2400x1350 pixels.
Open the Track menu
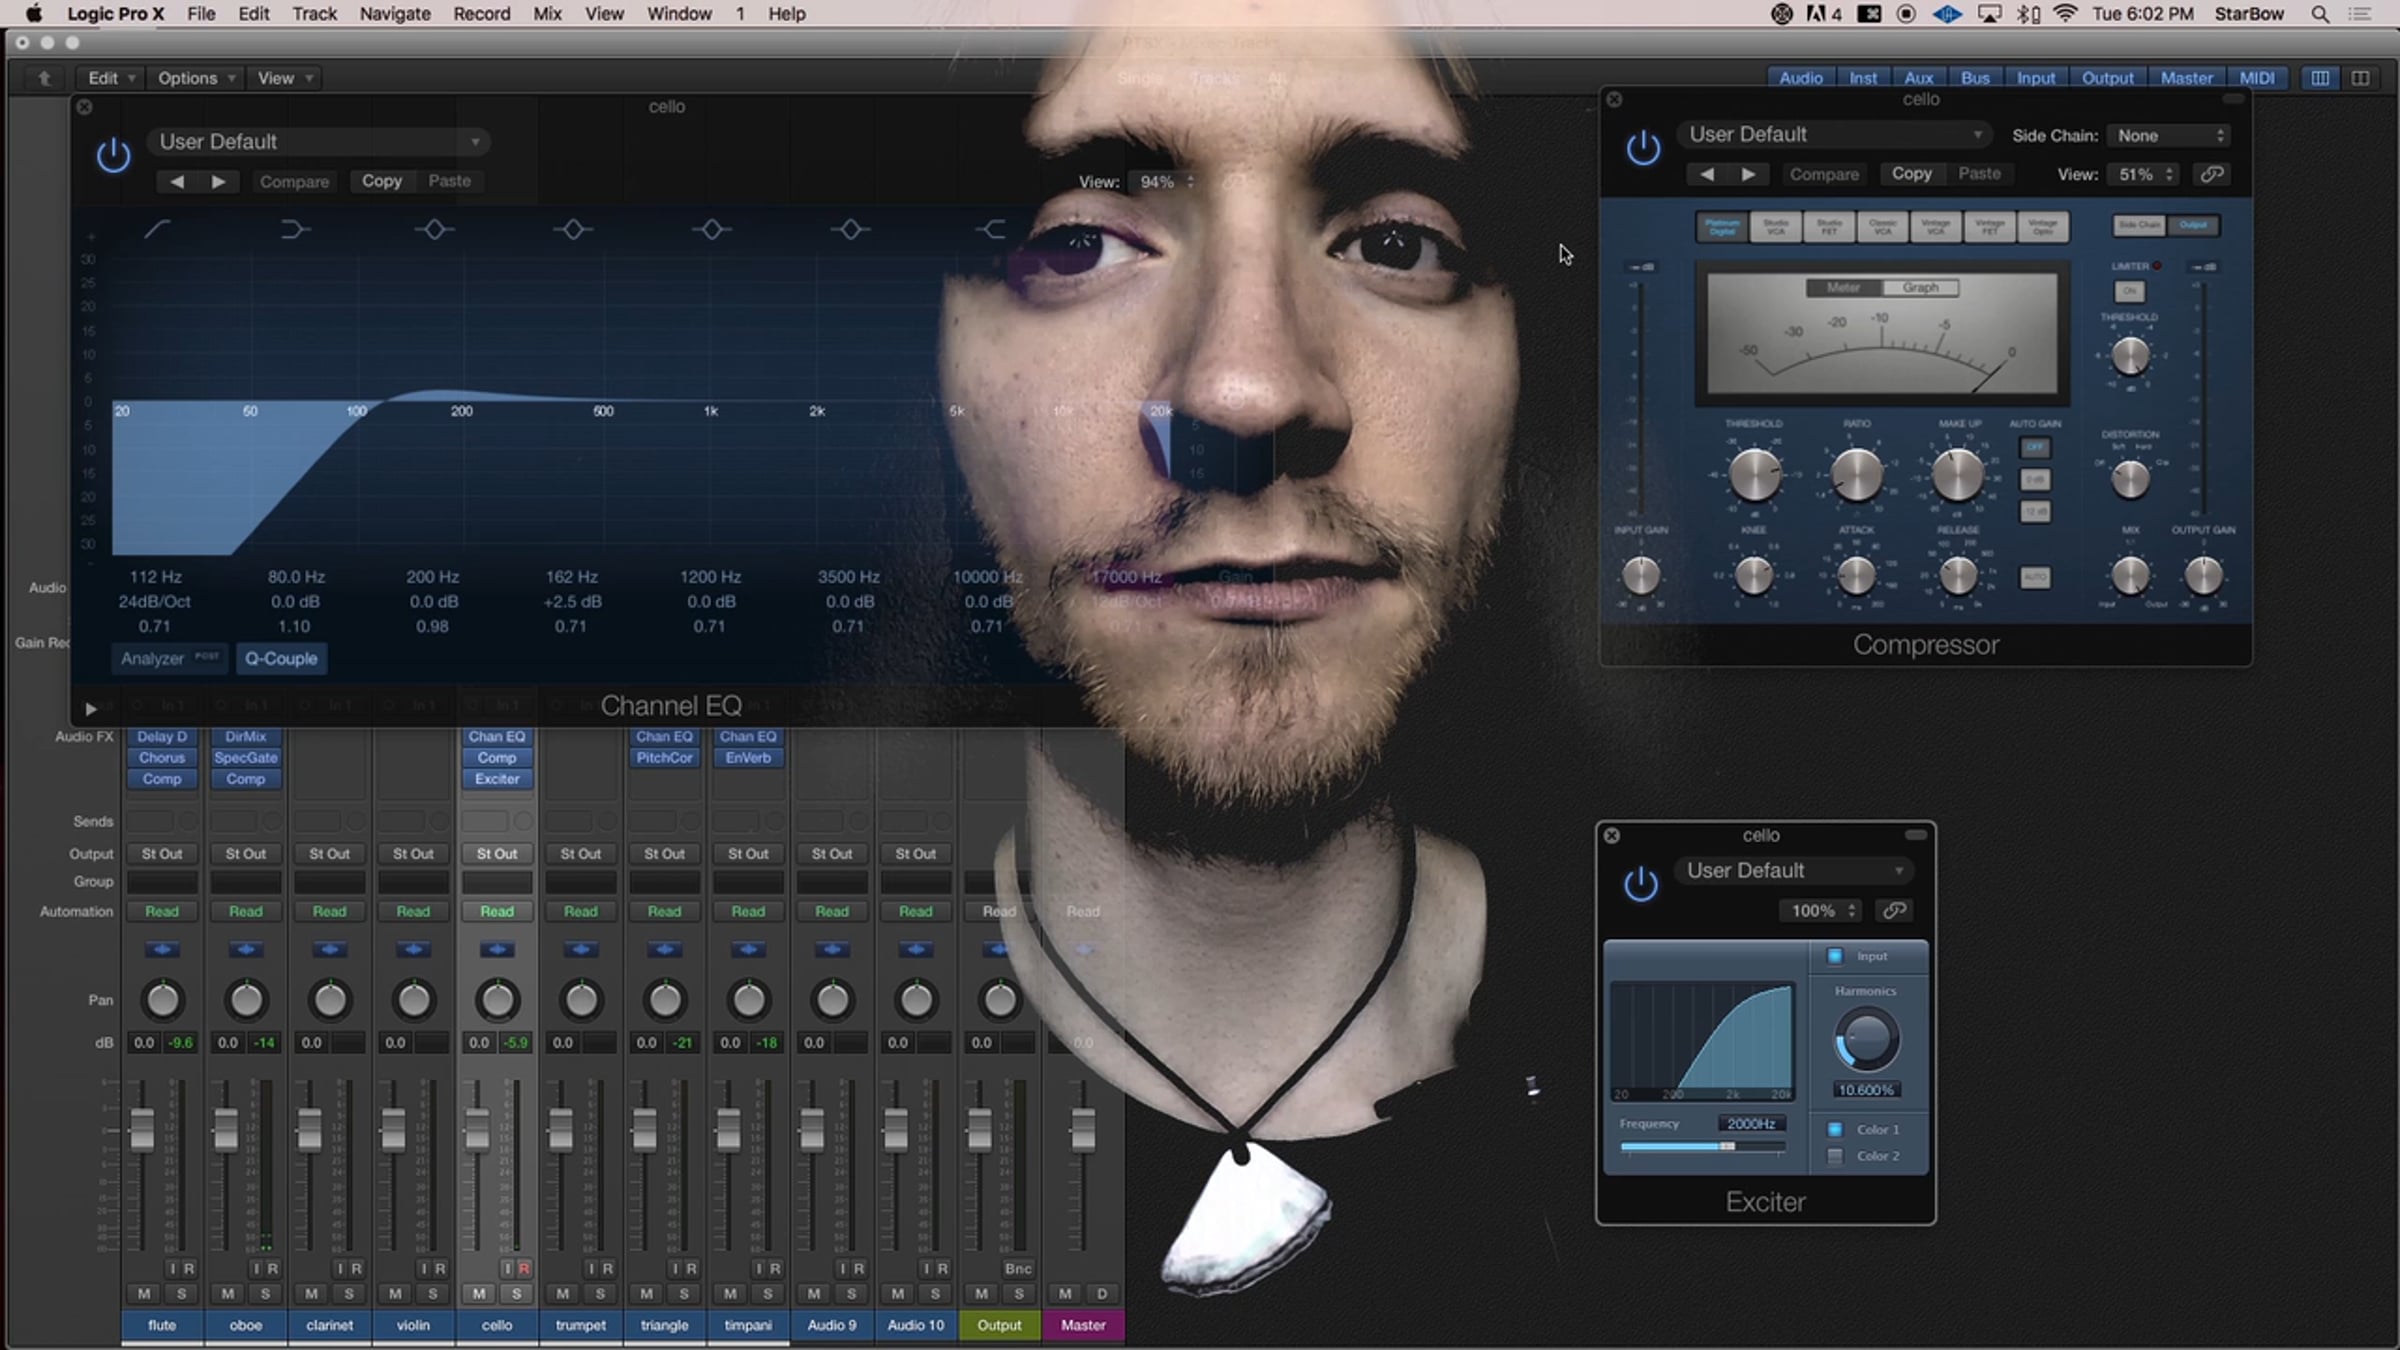(x=315, y=14)
